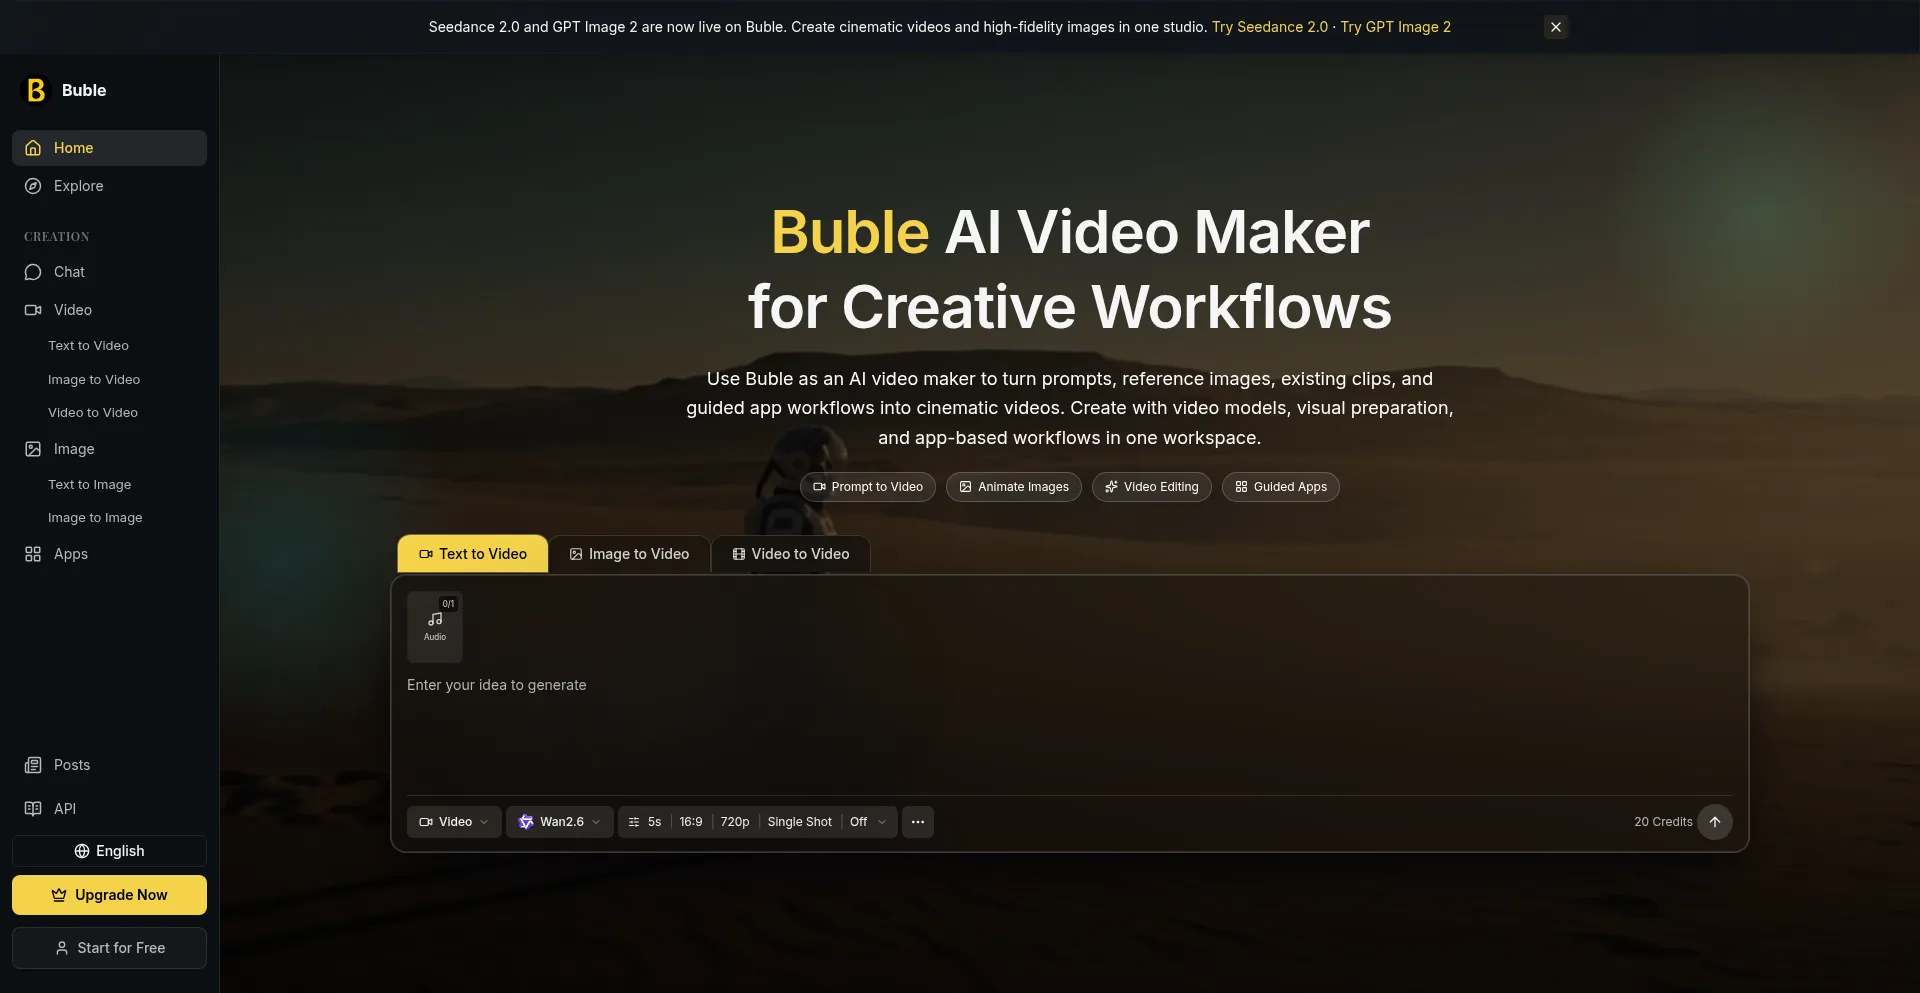Open the Off option dropdown
Image resolution: width=1920 pixels, height=993 pixels.
coord(868,822)
